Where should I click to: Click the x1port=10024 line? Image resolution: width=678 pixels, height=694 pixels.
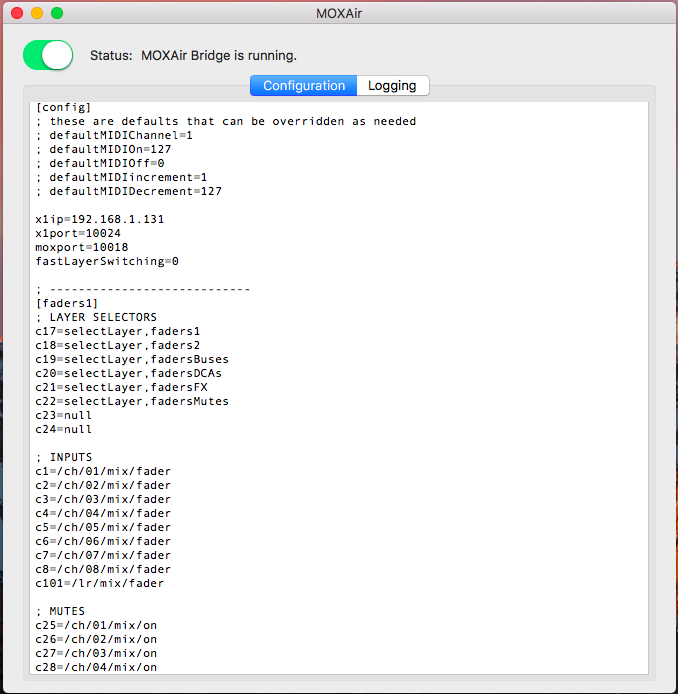(x=78, y=233)
